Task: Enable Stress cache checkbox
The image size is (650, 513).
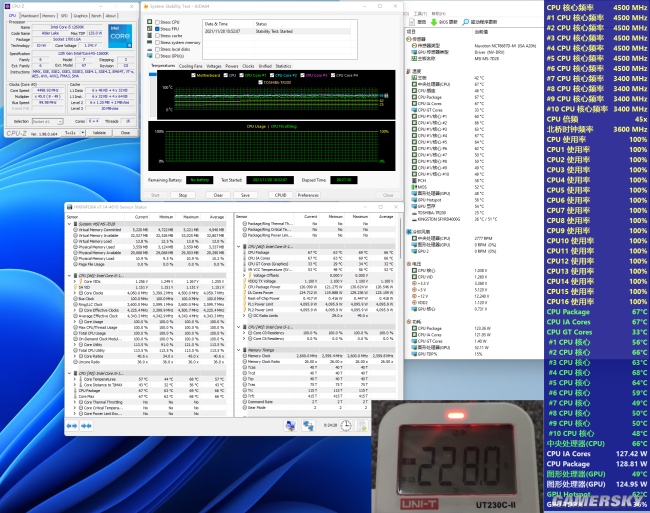Action: (158, 36)
